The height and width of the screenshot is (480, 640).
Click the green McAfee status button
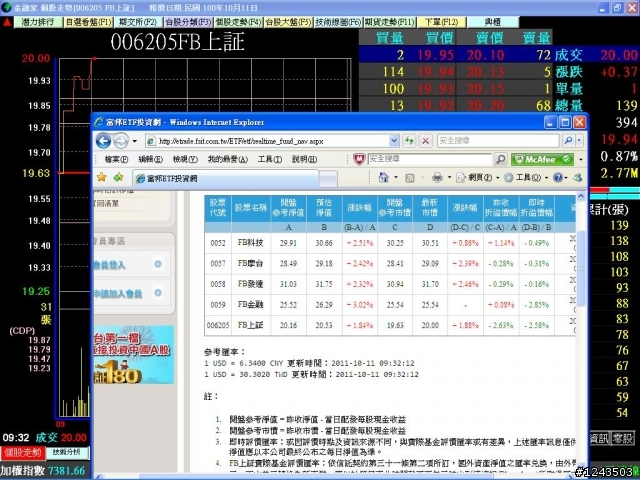pyautogui.click(x=542, y=159)
